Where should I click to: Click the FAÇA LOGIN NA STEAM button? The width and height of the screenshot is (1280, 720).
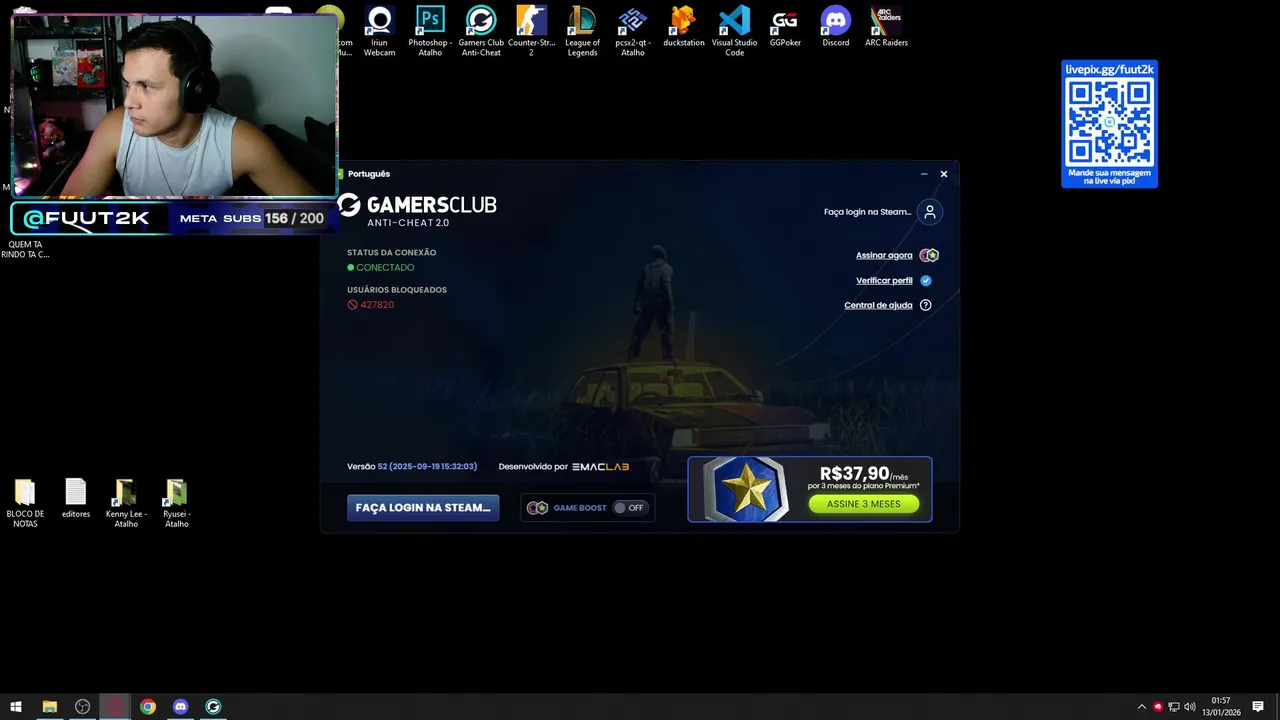[x=423, y=508]
